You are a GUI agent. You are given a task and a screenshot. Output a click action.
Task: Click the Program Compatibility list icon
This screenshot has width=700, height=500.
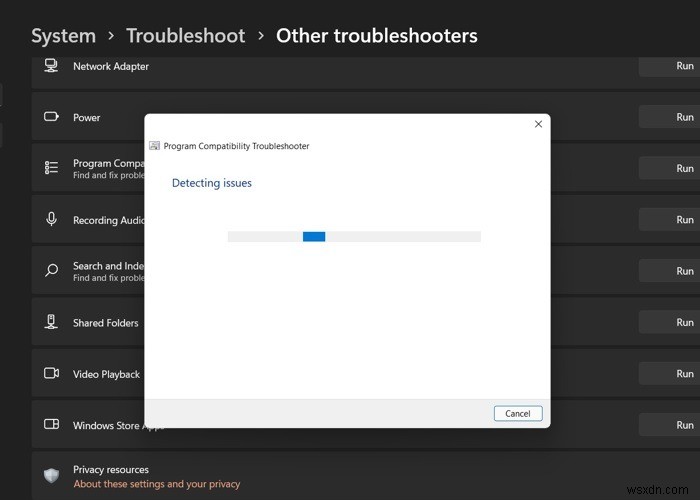pyautogui.click(x=51, y=168)
